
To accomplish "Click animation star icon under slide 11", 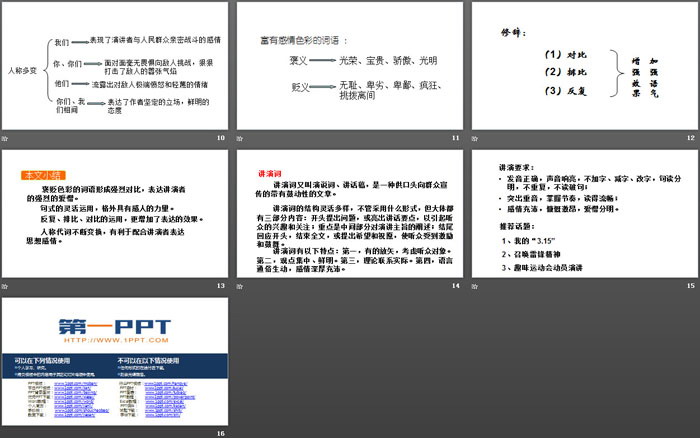I will coord(240,138).
